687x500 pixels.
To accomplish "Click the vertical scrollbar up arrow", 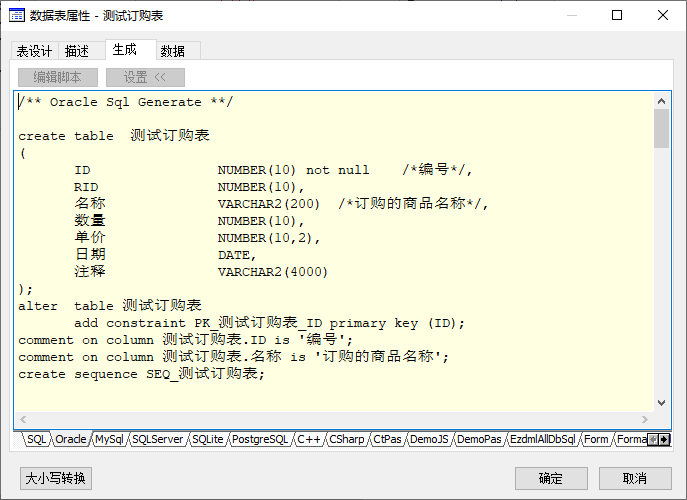I will click(x=662, y=101).
